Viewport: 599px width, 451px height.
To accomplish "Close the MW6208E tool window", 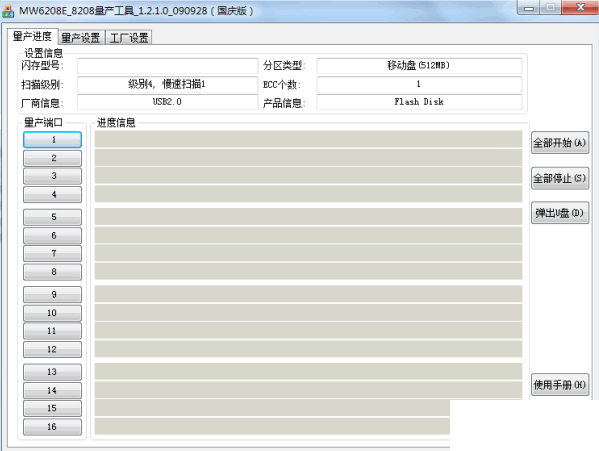I will click(x=581, y=8).
